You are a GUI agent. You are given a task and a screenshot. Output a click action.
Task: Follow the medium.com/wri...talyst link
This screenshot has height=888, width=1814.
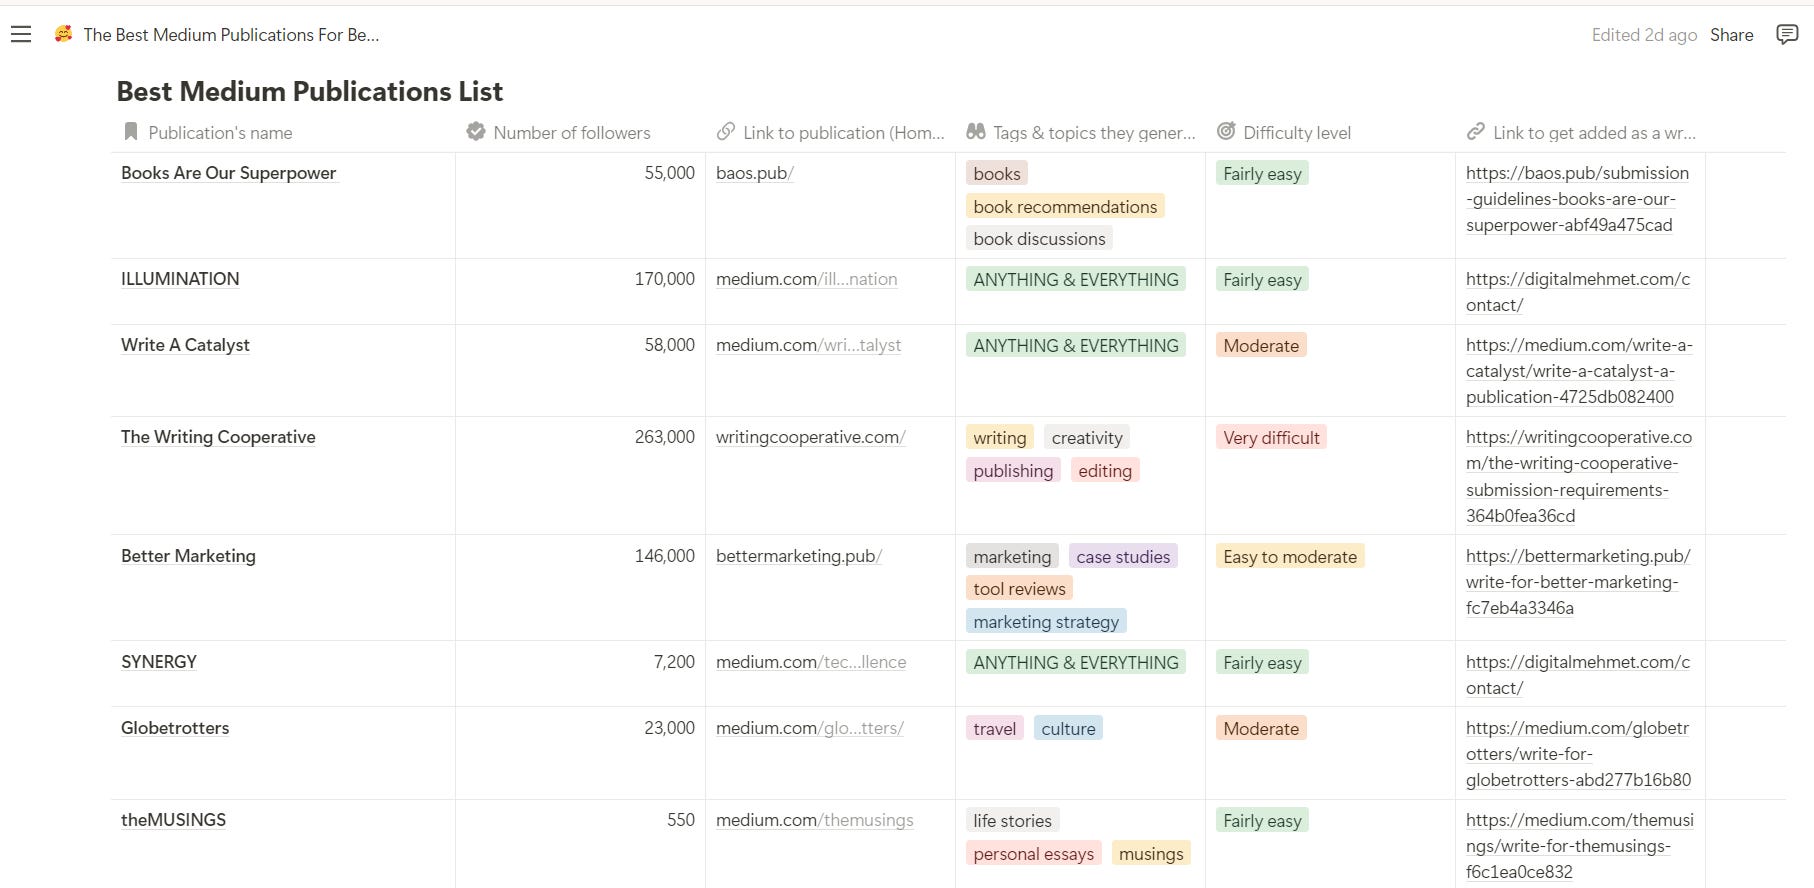click(808, 345)
